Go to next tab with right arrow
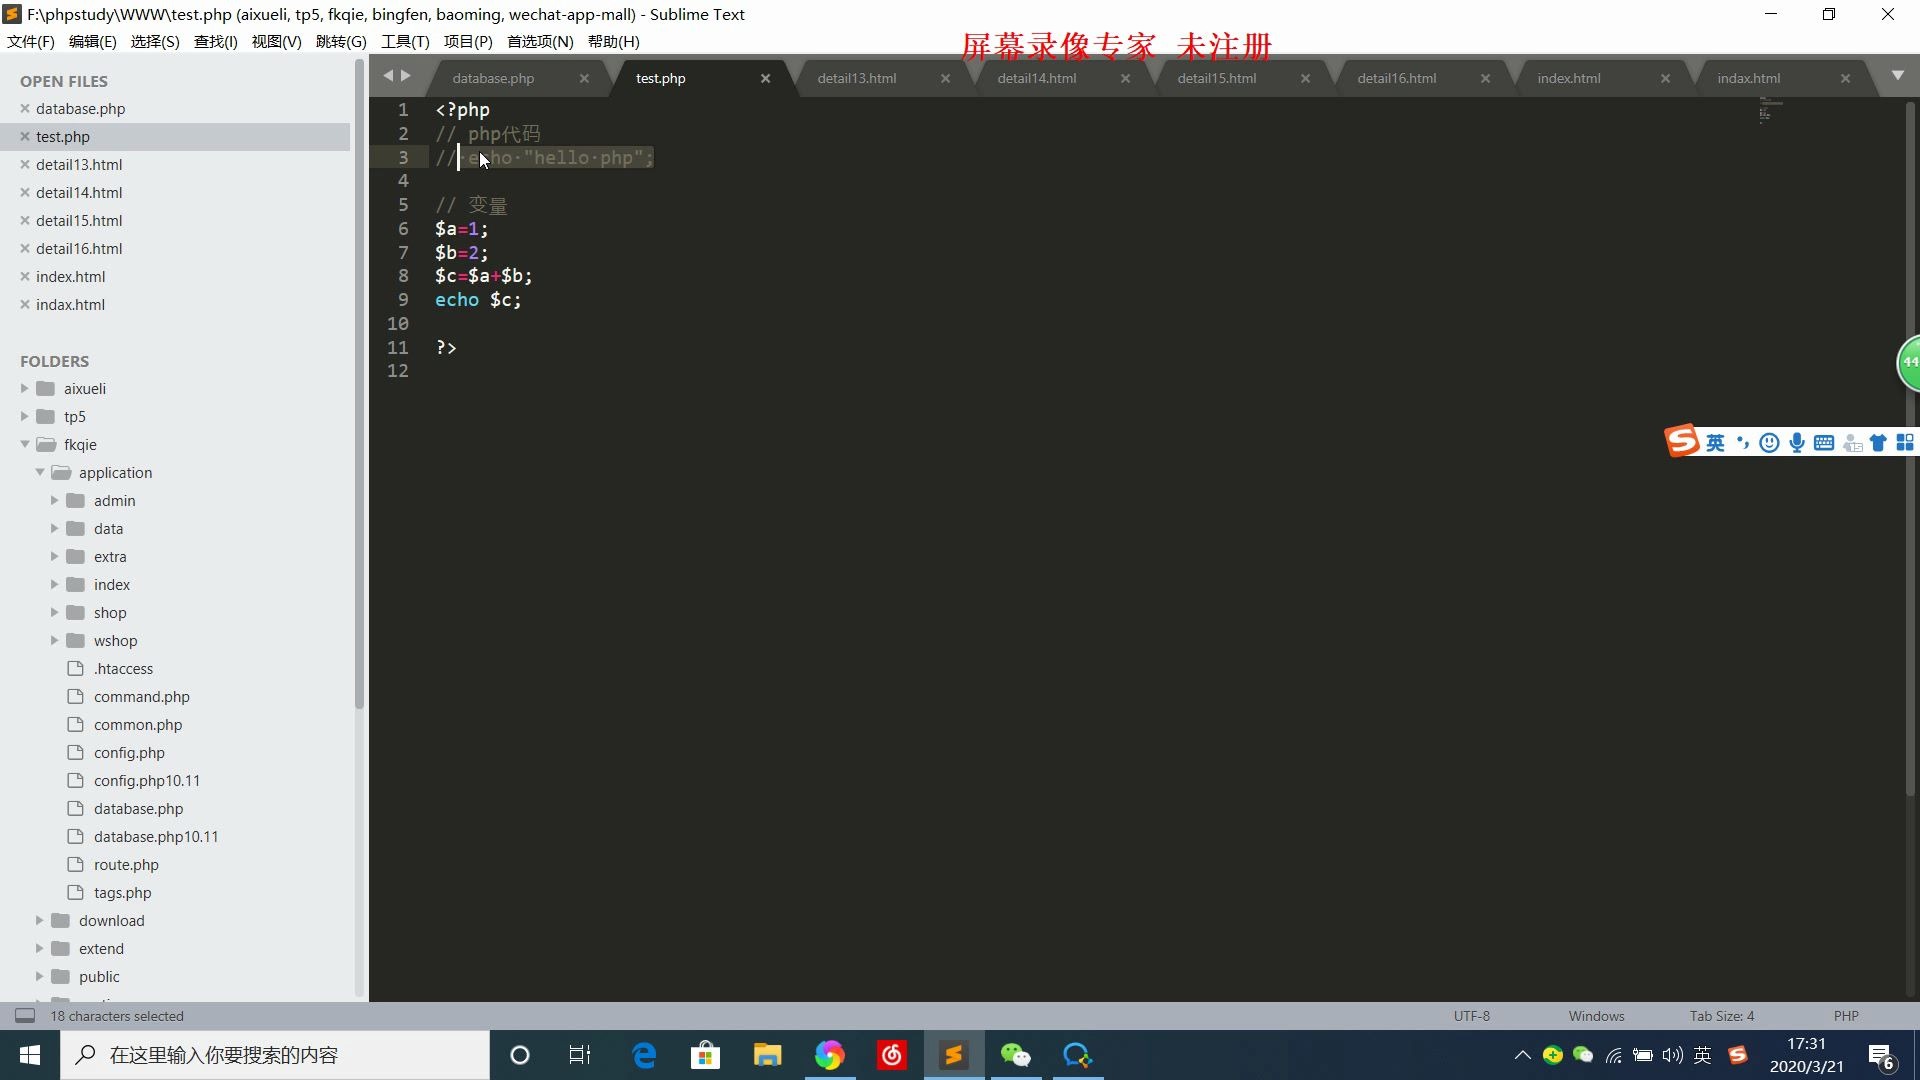The width and height of the screenshot is (1920, 1080). point(406,76)
